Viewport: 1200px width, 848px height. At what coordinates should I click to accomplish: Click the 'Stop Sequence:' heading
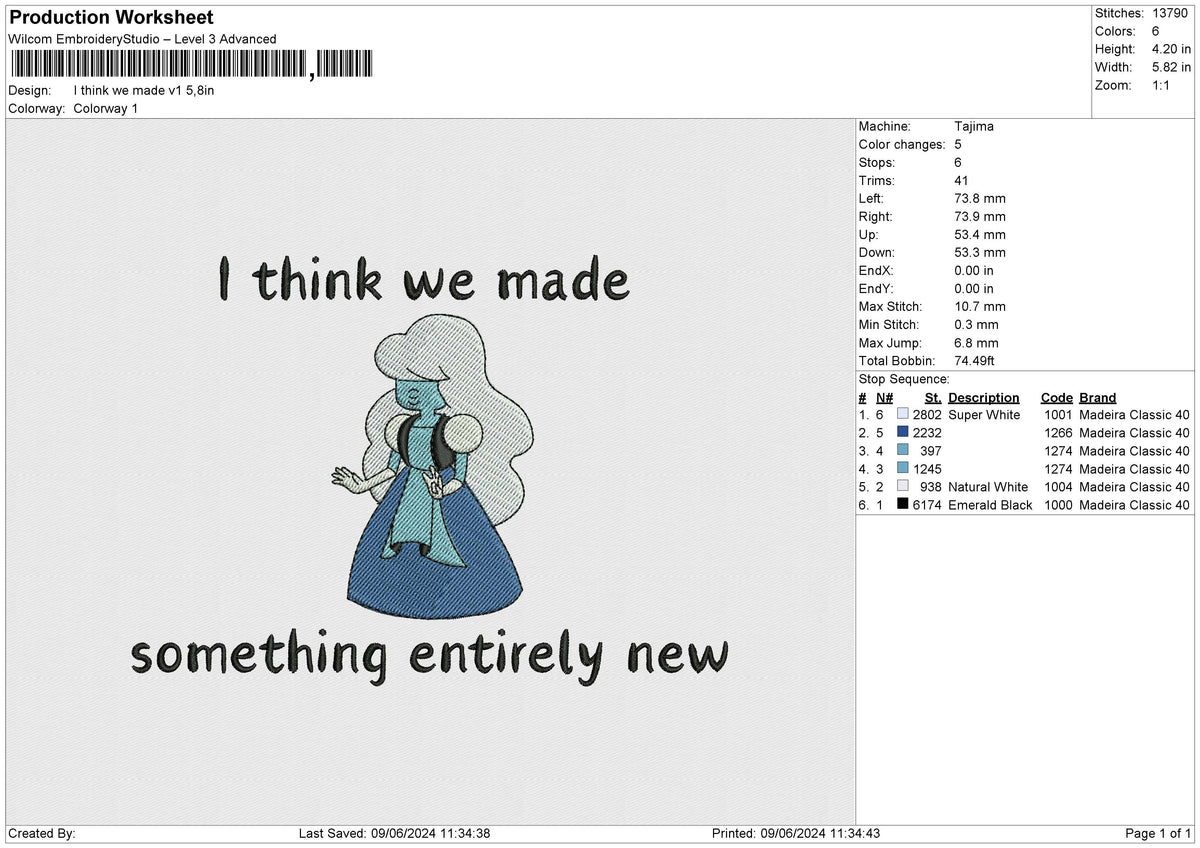coord(903,379)
